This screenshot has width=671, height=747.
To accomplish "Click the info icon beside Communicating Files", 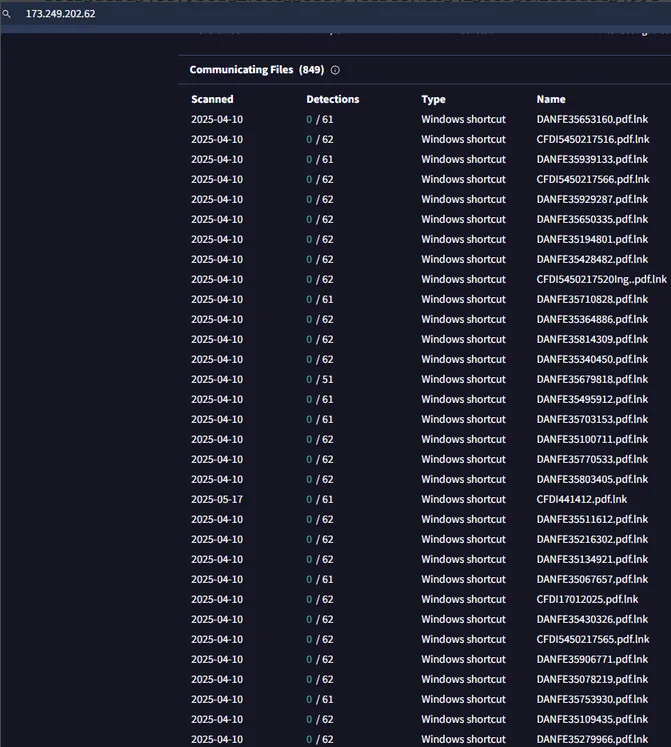I will point(335,70).
